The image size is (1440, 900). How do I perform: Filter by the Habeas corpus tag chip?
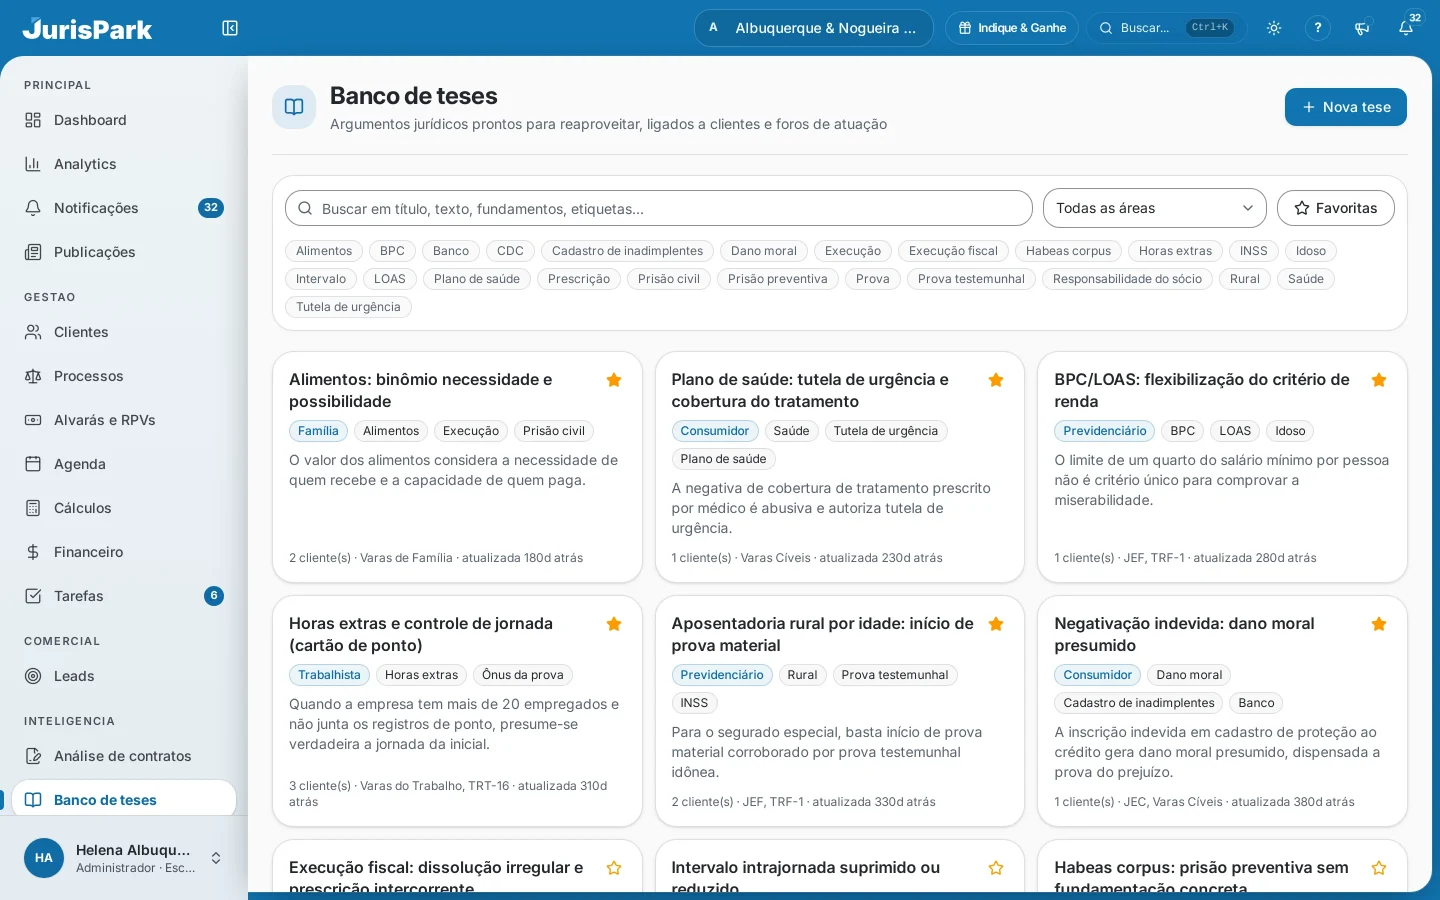click(x=1068, y=251)
